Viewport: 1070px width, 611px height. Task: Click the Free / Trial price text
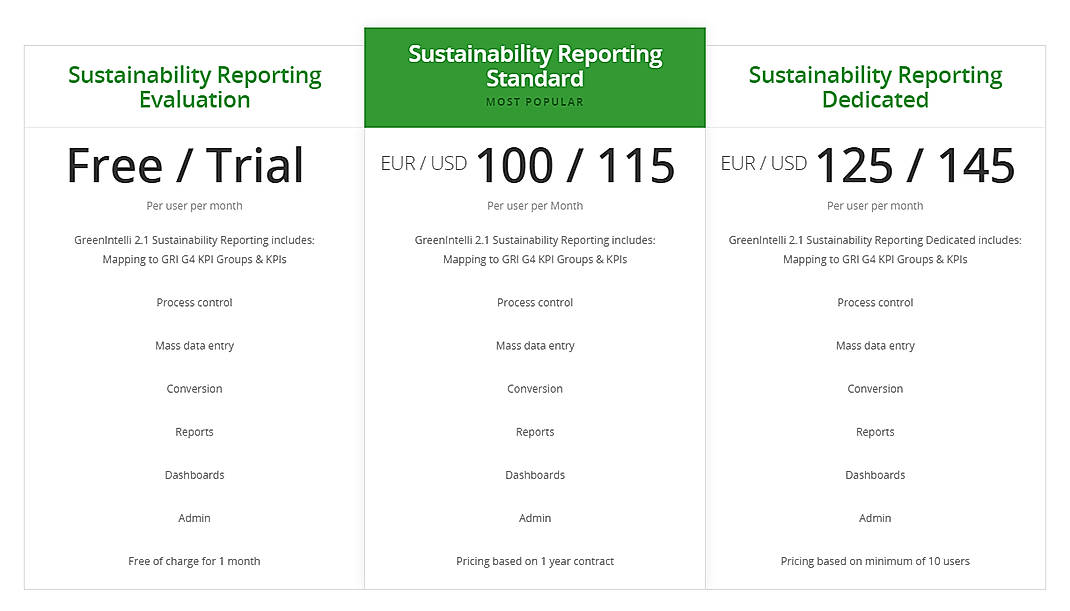(185, 166)
